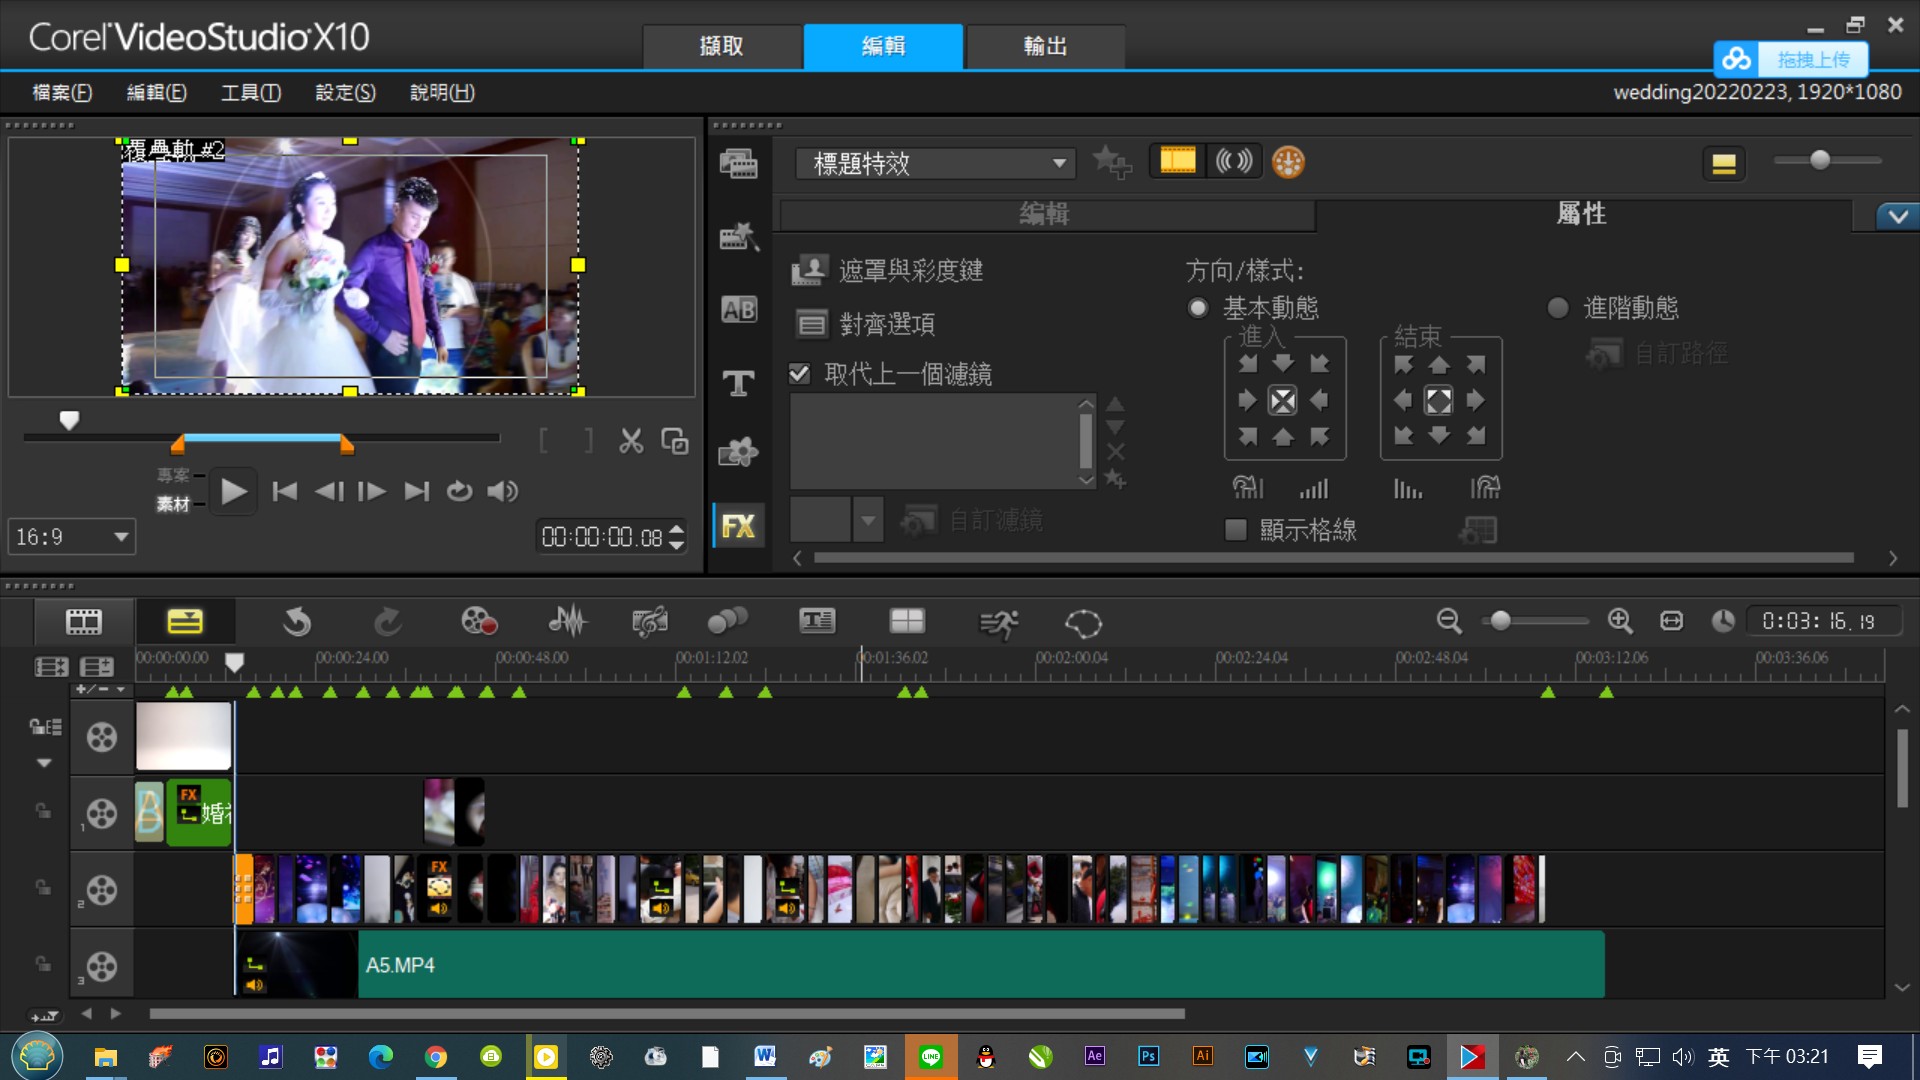Screen dimensions: 1920x1080
Task: Jump to the start of clip
Action: [285, 491]
